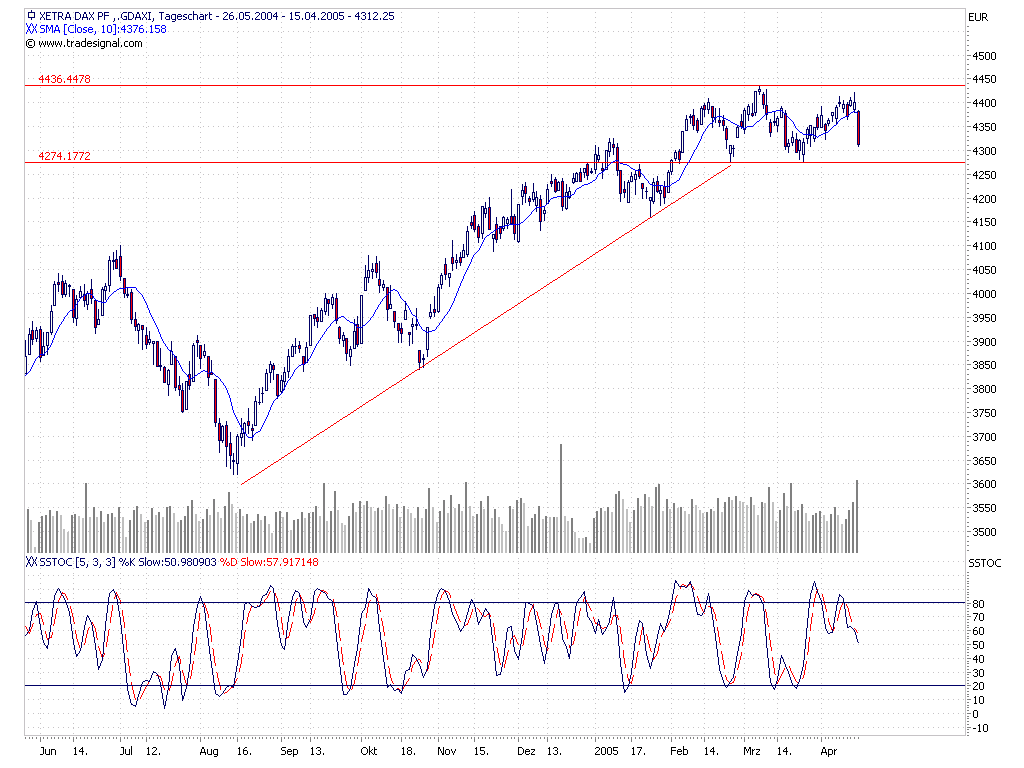Image resolution: width=1024 pixels, height=768 pixels.
Task: Click the 80 overbought level on stochastic axis
Action: pyautogui.click(x=979, y=604)
